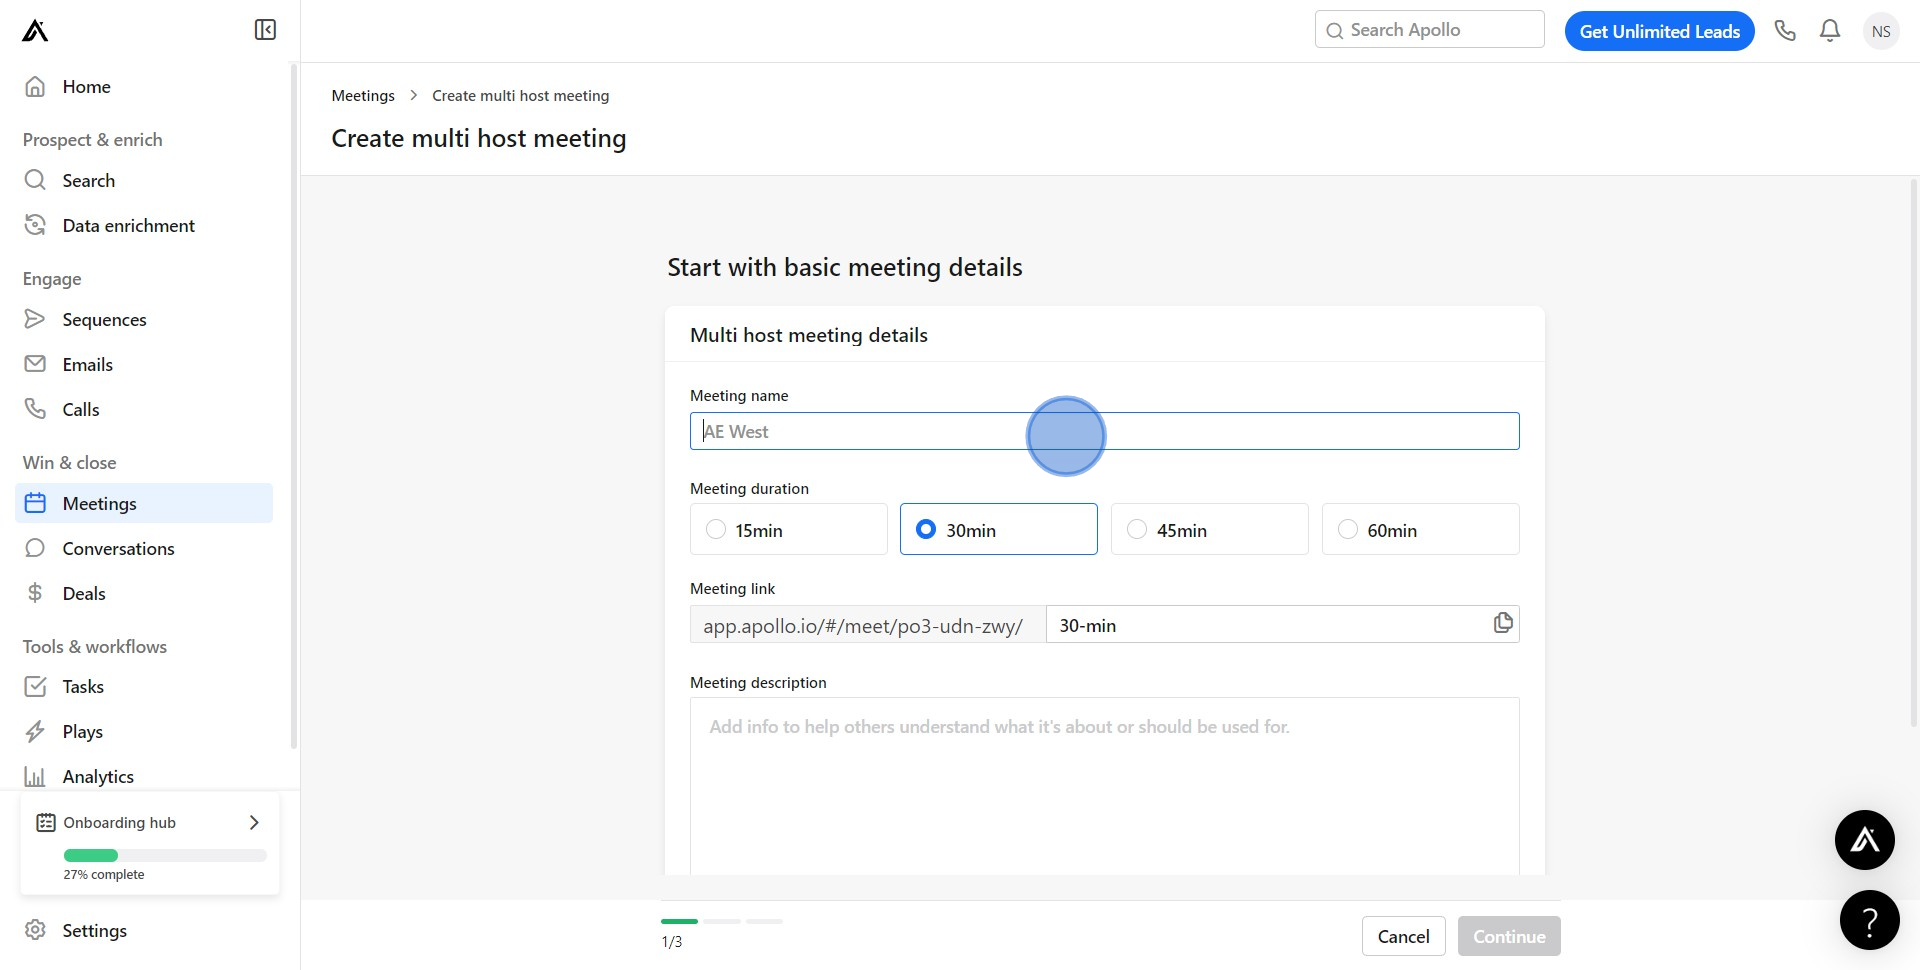The image size is (1920, 970).
Task: Select the 30min duration radio
Action: tap(926, 529)
